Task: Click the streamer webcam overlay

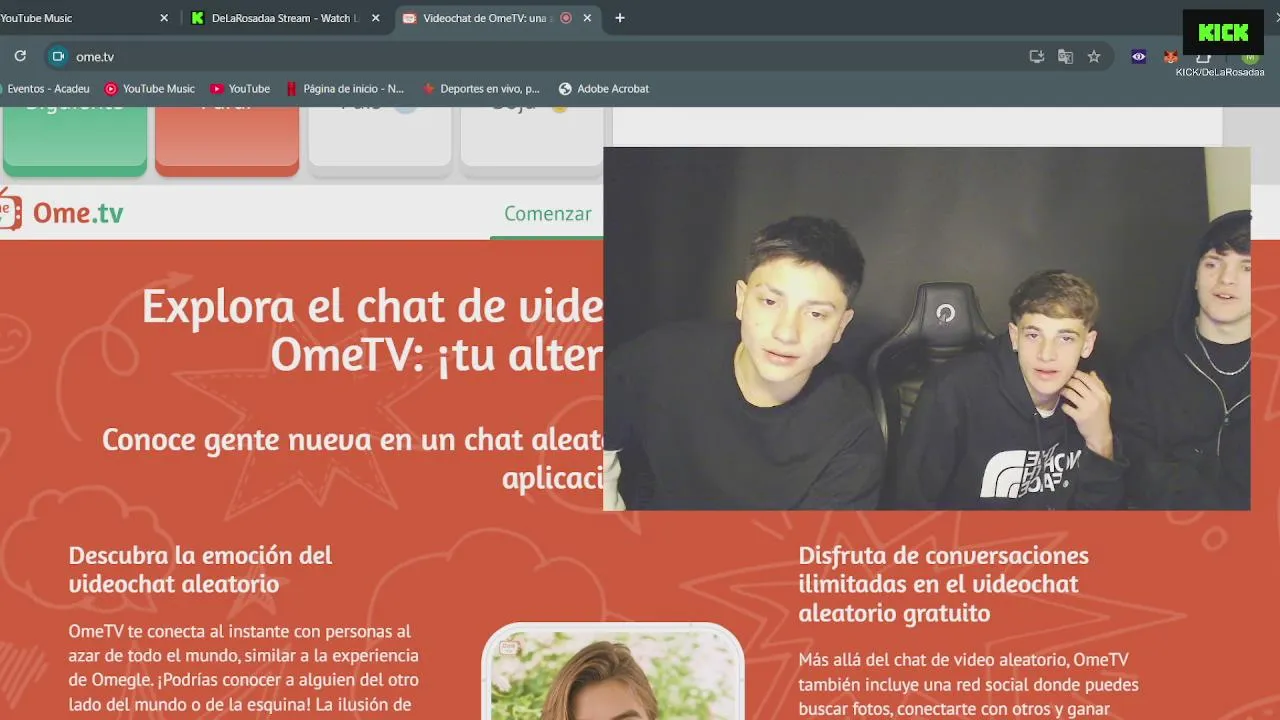Action: pyautogui.click(x=927, y=329)
